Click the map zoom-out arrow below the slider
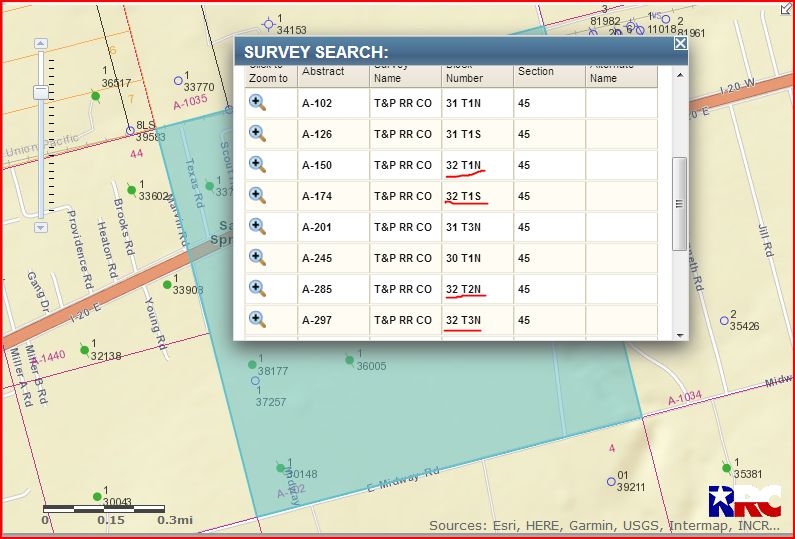The image size is (795, 539). 41,228
